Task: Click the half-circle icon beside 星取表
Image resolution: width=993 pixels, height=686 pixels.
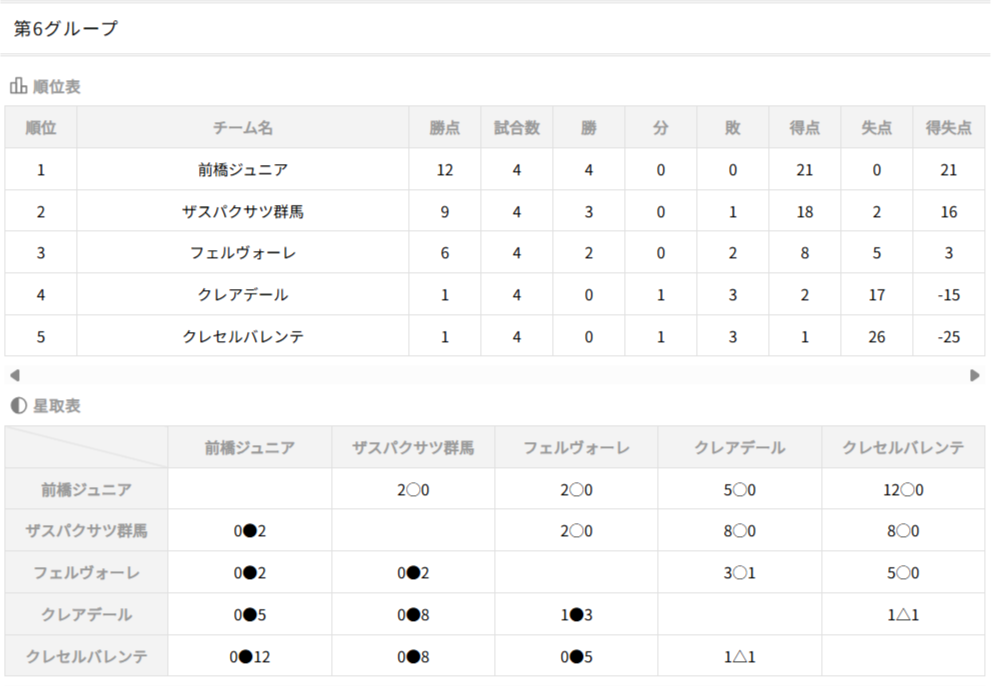Action: click(18, 406)
